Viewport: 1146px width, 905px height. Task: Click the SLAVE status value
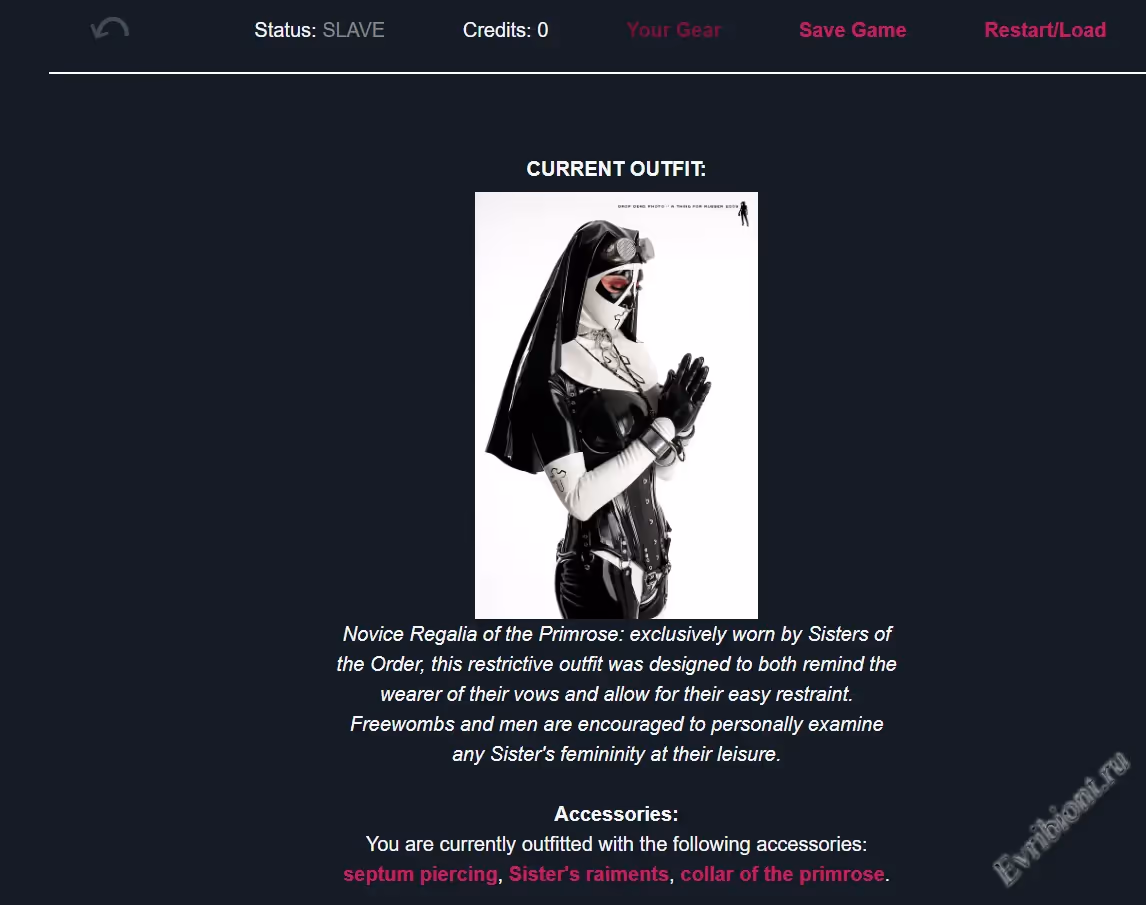354,30
